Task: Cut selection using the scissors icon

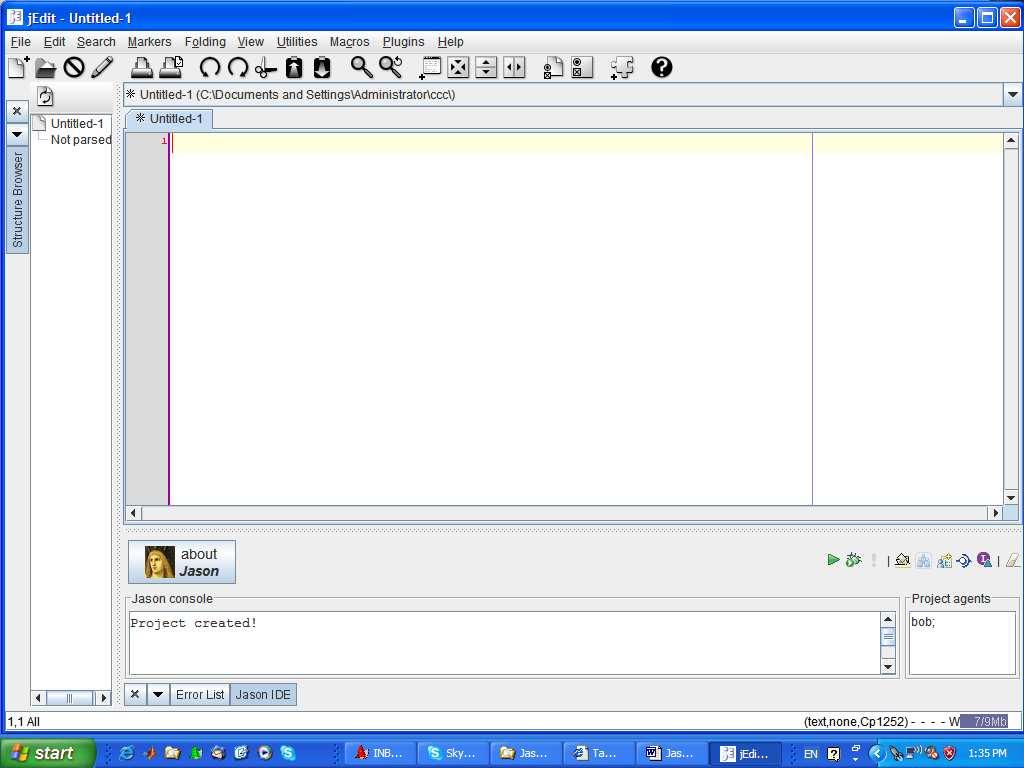Action: (266, 67)
